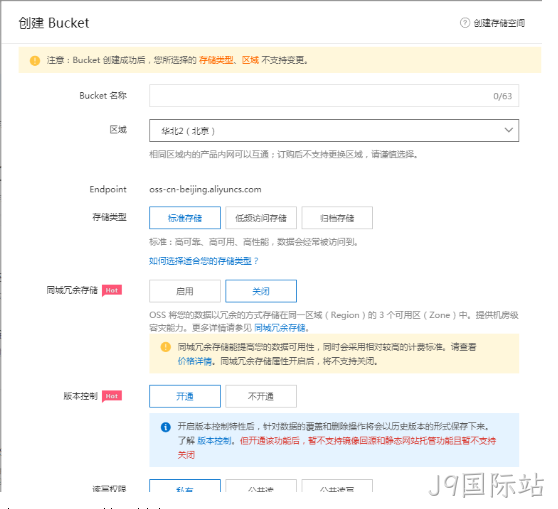Click the Endpoint value oss-cn-beijing.aliyuncs.com
This screenshot has height=509, width=558.
tap(205, 189)
